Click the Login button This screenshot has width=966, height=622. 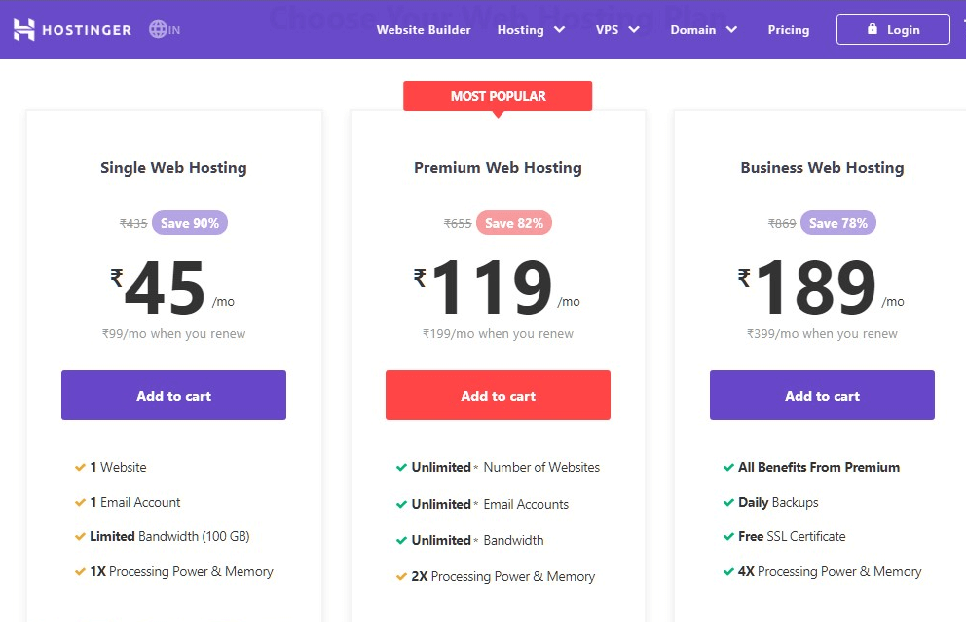click(x=893, y=30)
